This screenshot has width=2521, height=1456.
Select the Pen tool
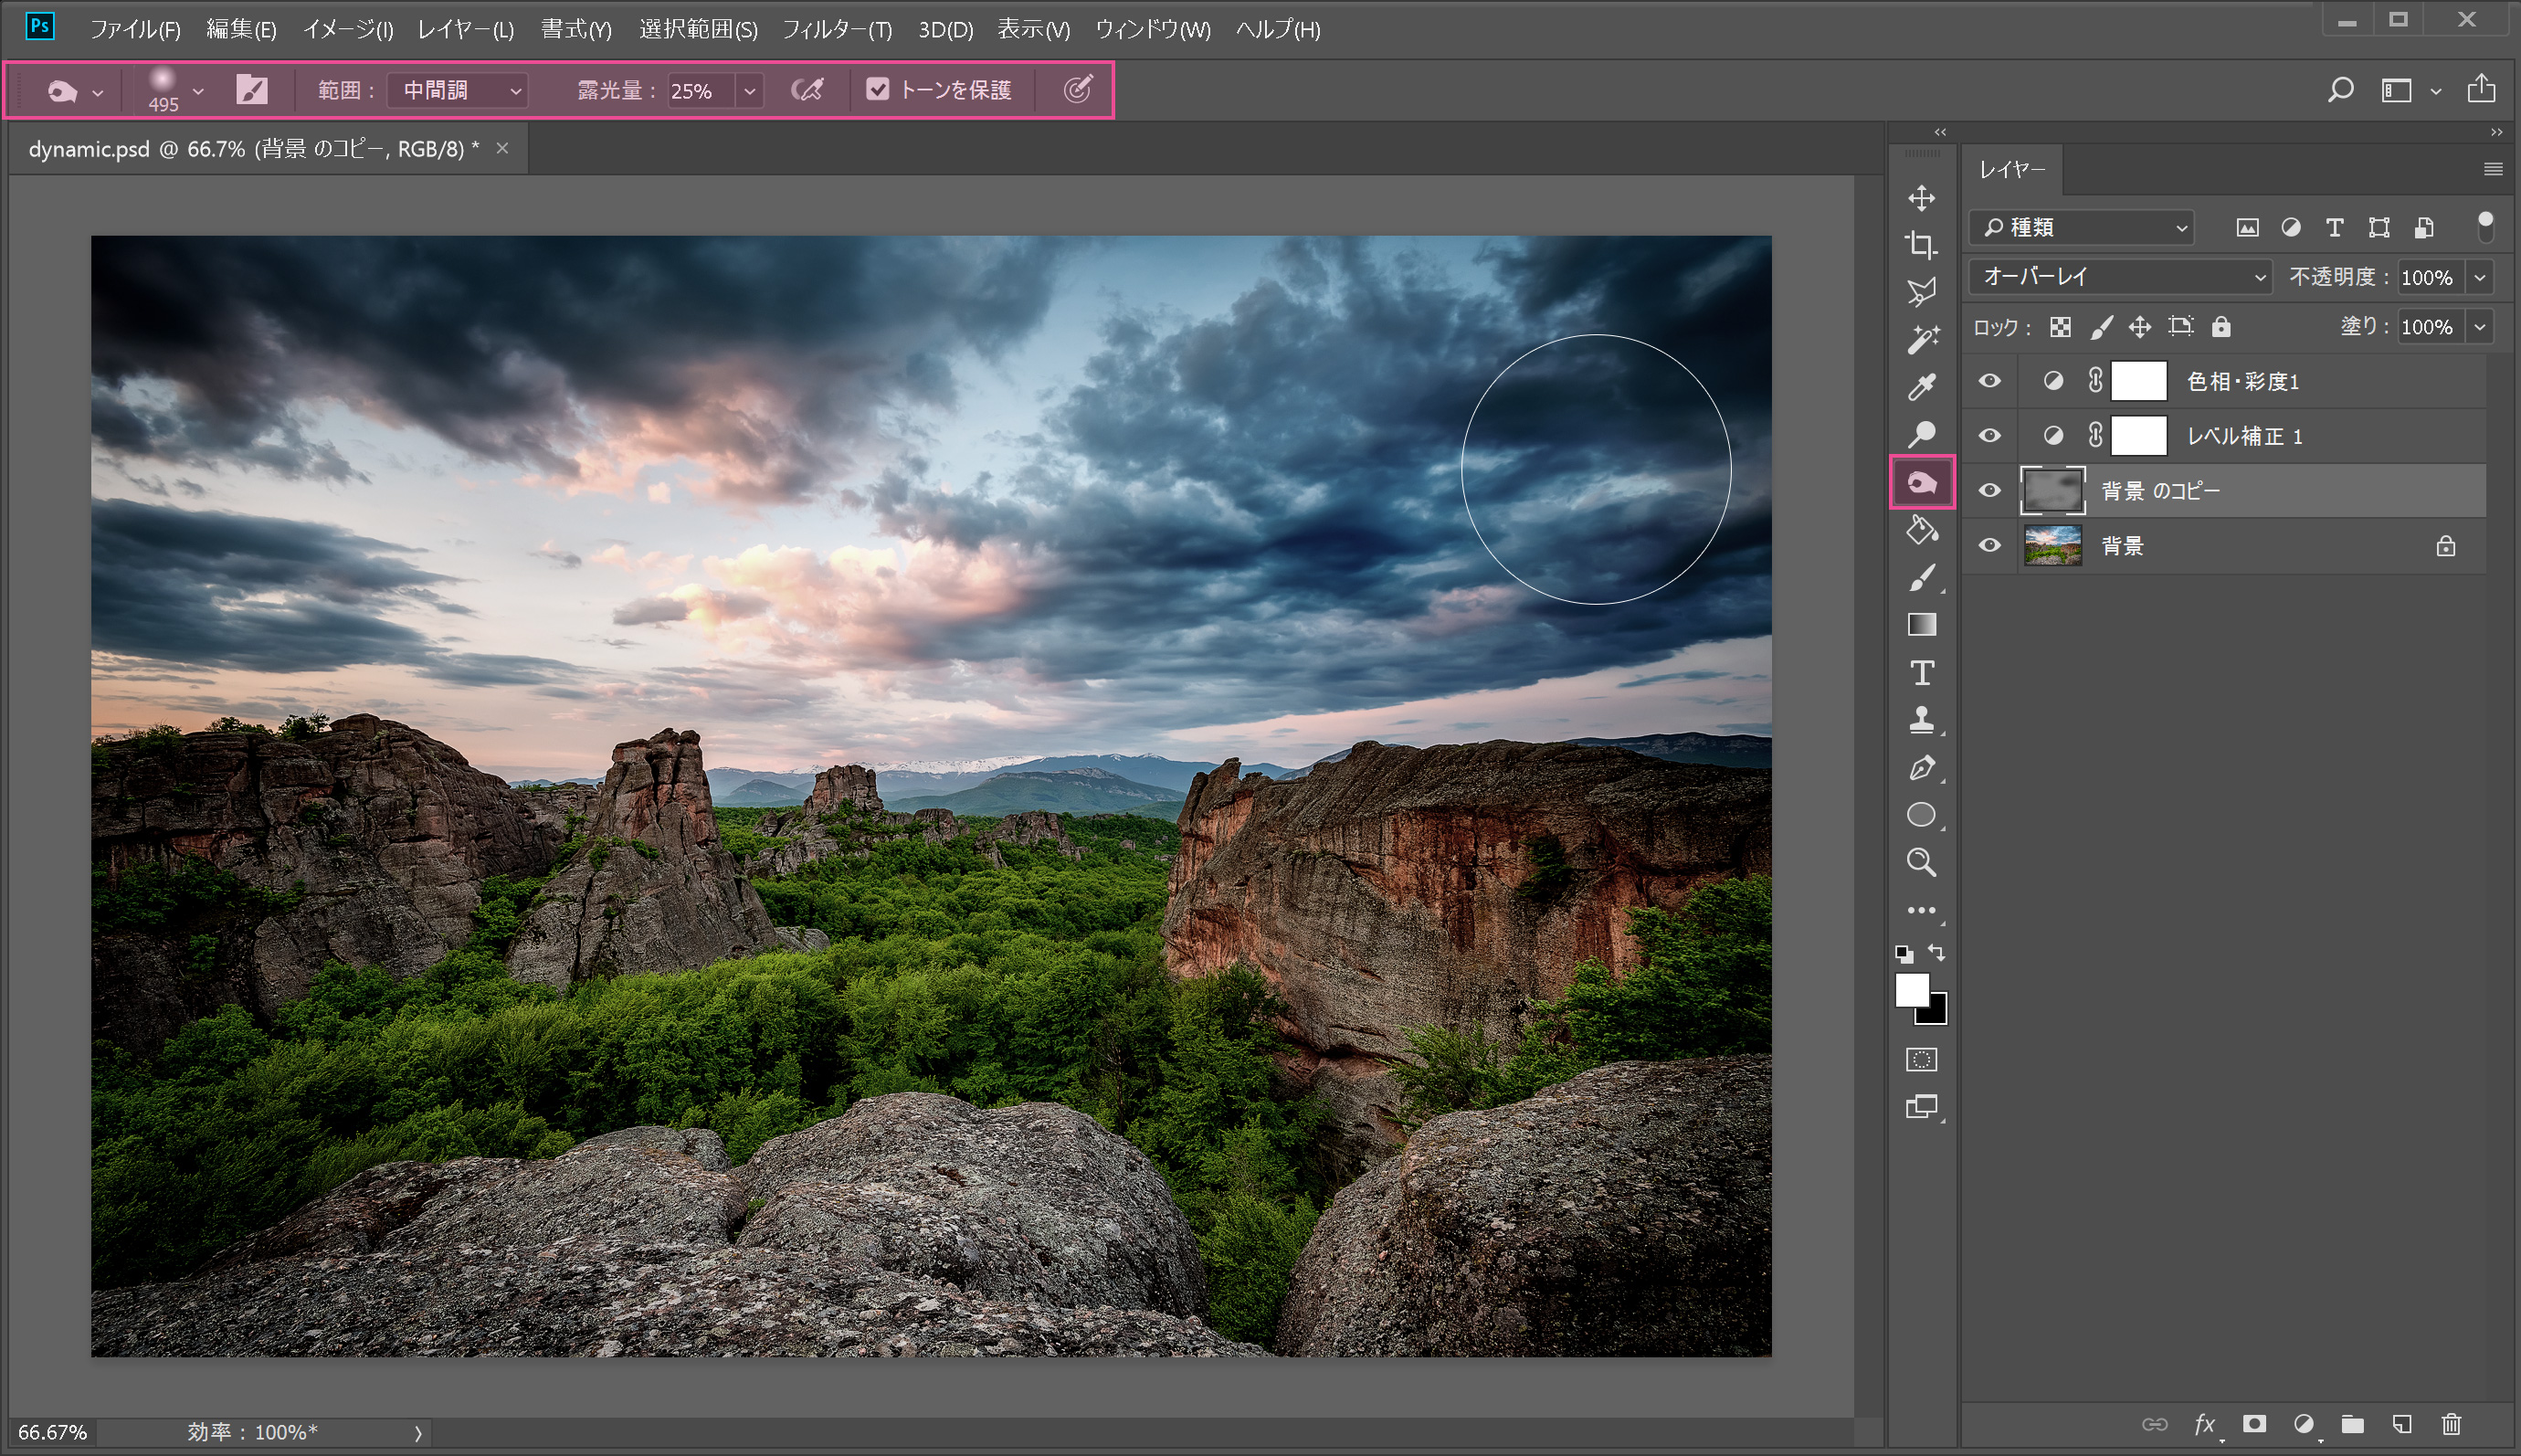point(1921,768)
